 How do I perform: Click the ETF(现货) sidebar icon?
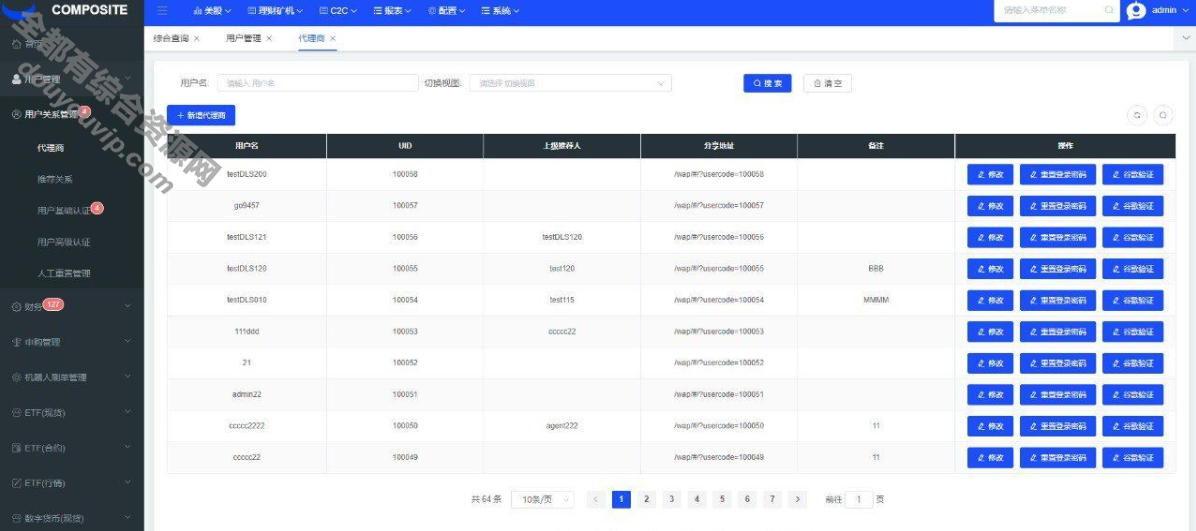[x=17, y=412]
